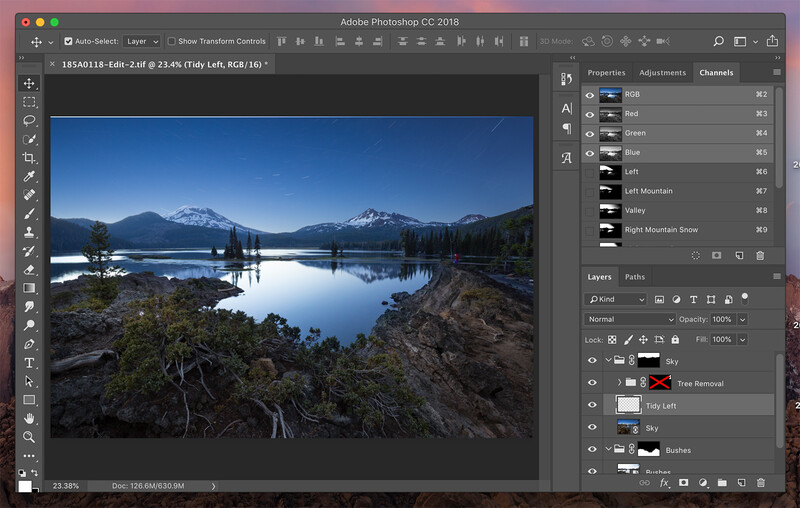Open the Kind filter dropdown
This screenshot has height=508, width=800.
point(616,299)
